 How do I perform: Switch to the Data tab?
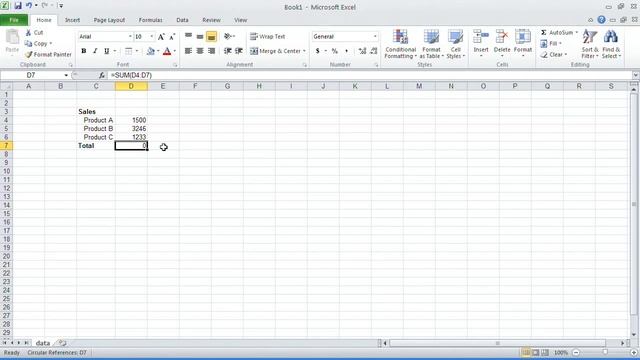[182, 20]
